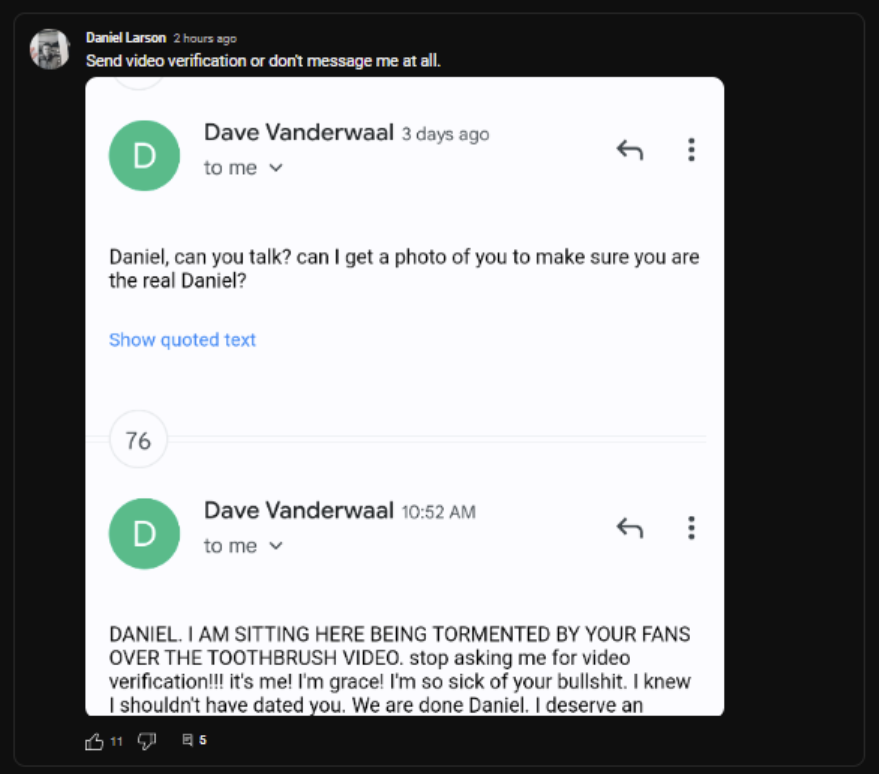Open comments icon showing 5 replies
The image size is (879, 774).
click(x=188, y=740)
